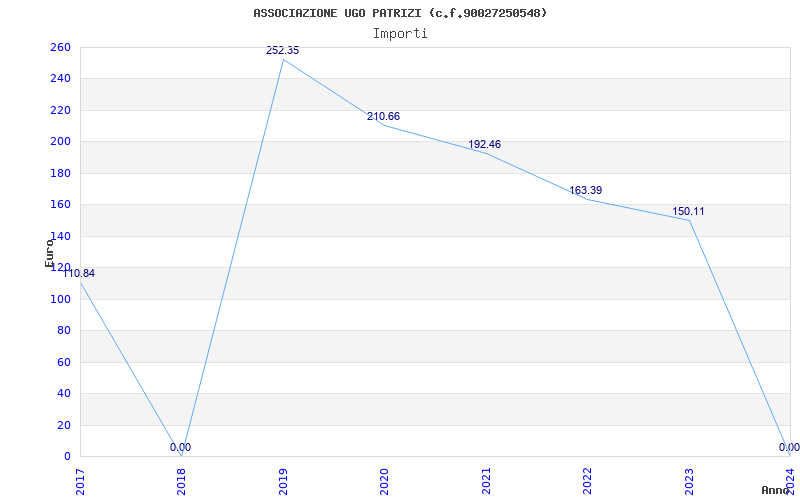The height and width of the screenshot is (500, 800).
Task: Click the Anno x-axis title
Action: pyautogui.click(x=775, y=490)
